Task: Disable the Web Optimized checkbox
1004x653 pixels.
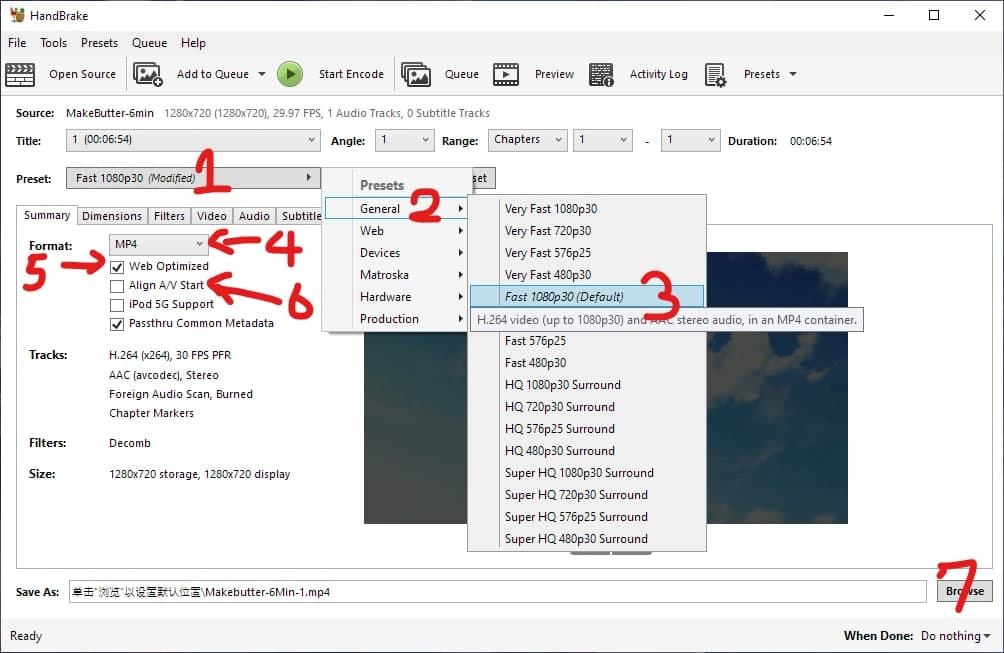Action: point(118,267)
